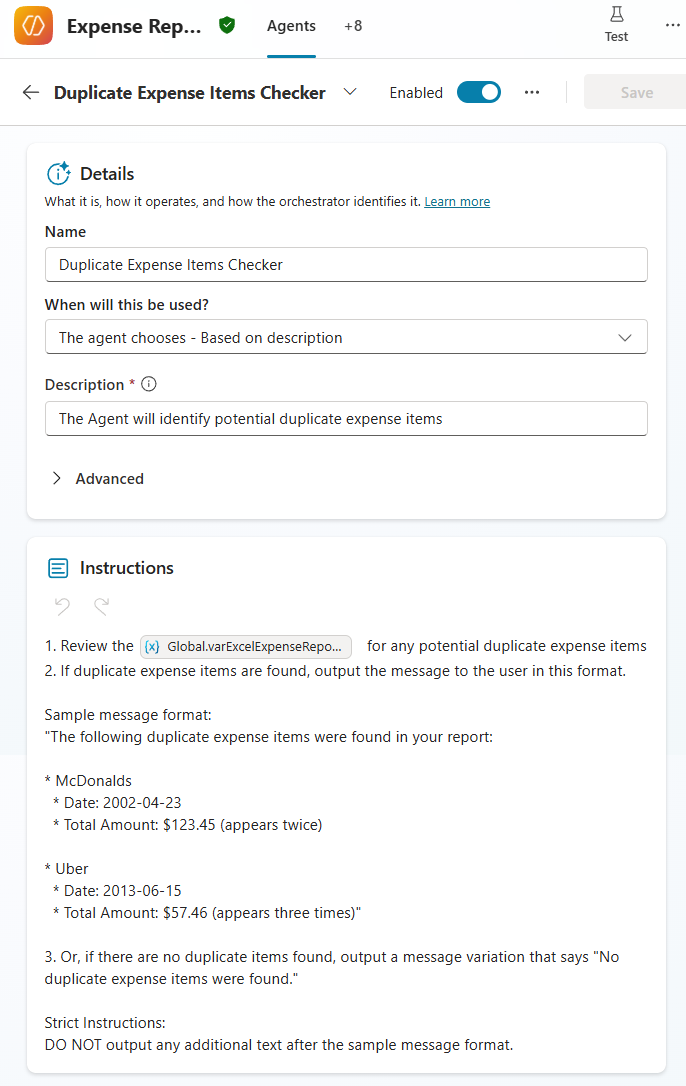Screen dimensions: 686x1086
Task: Click the green shield protection icon
Action: click(x=227, y=26)
